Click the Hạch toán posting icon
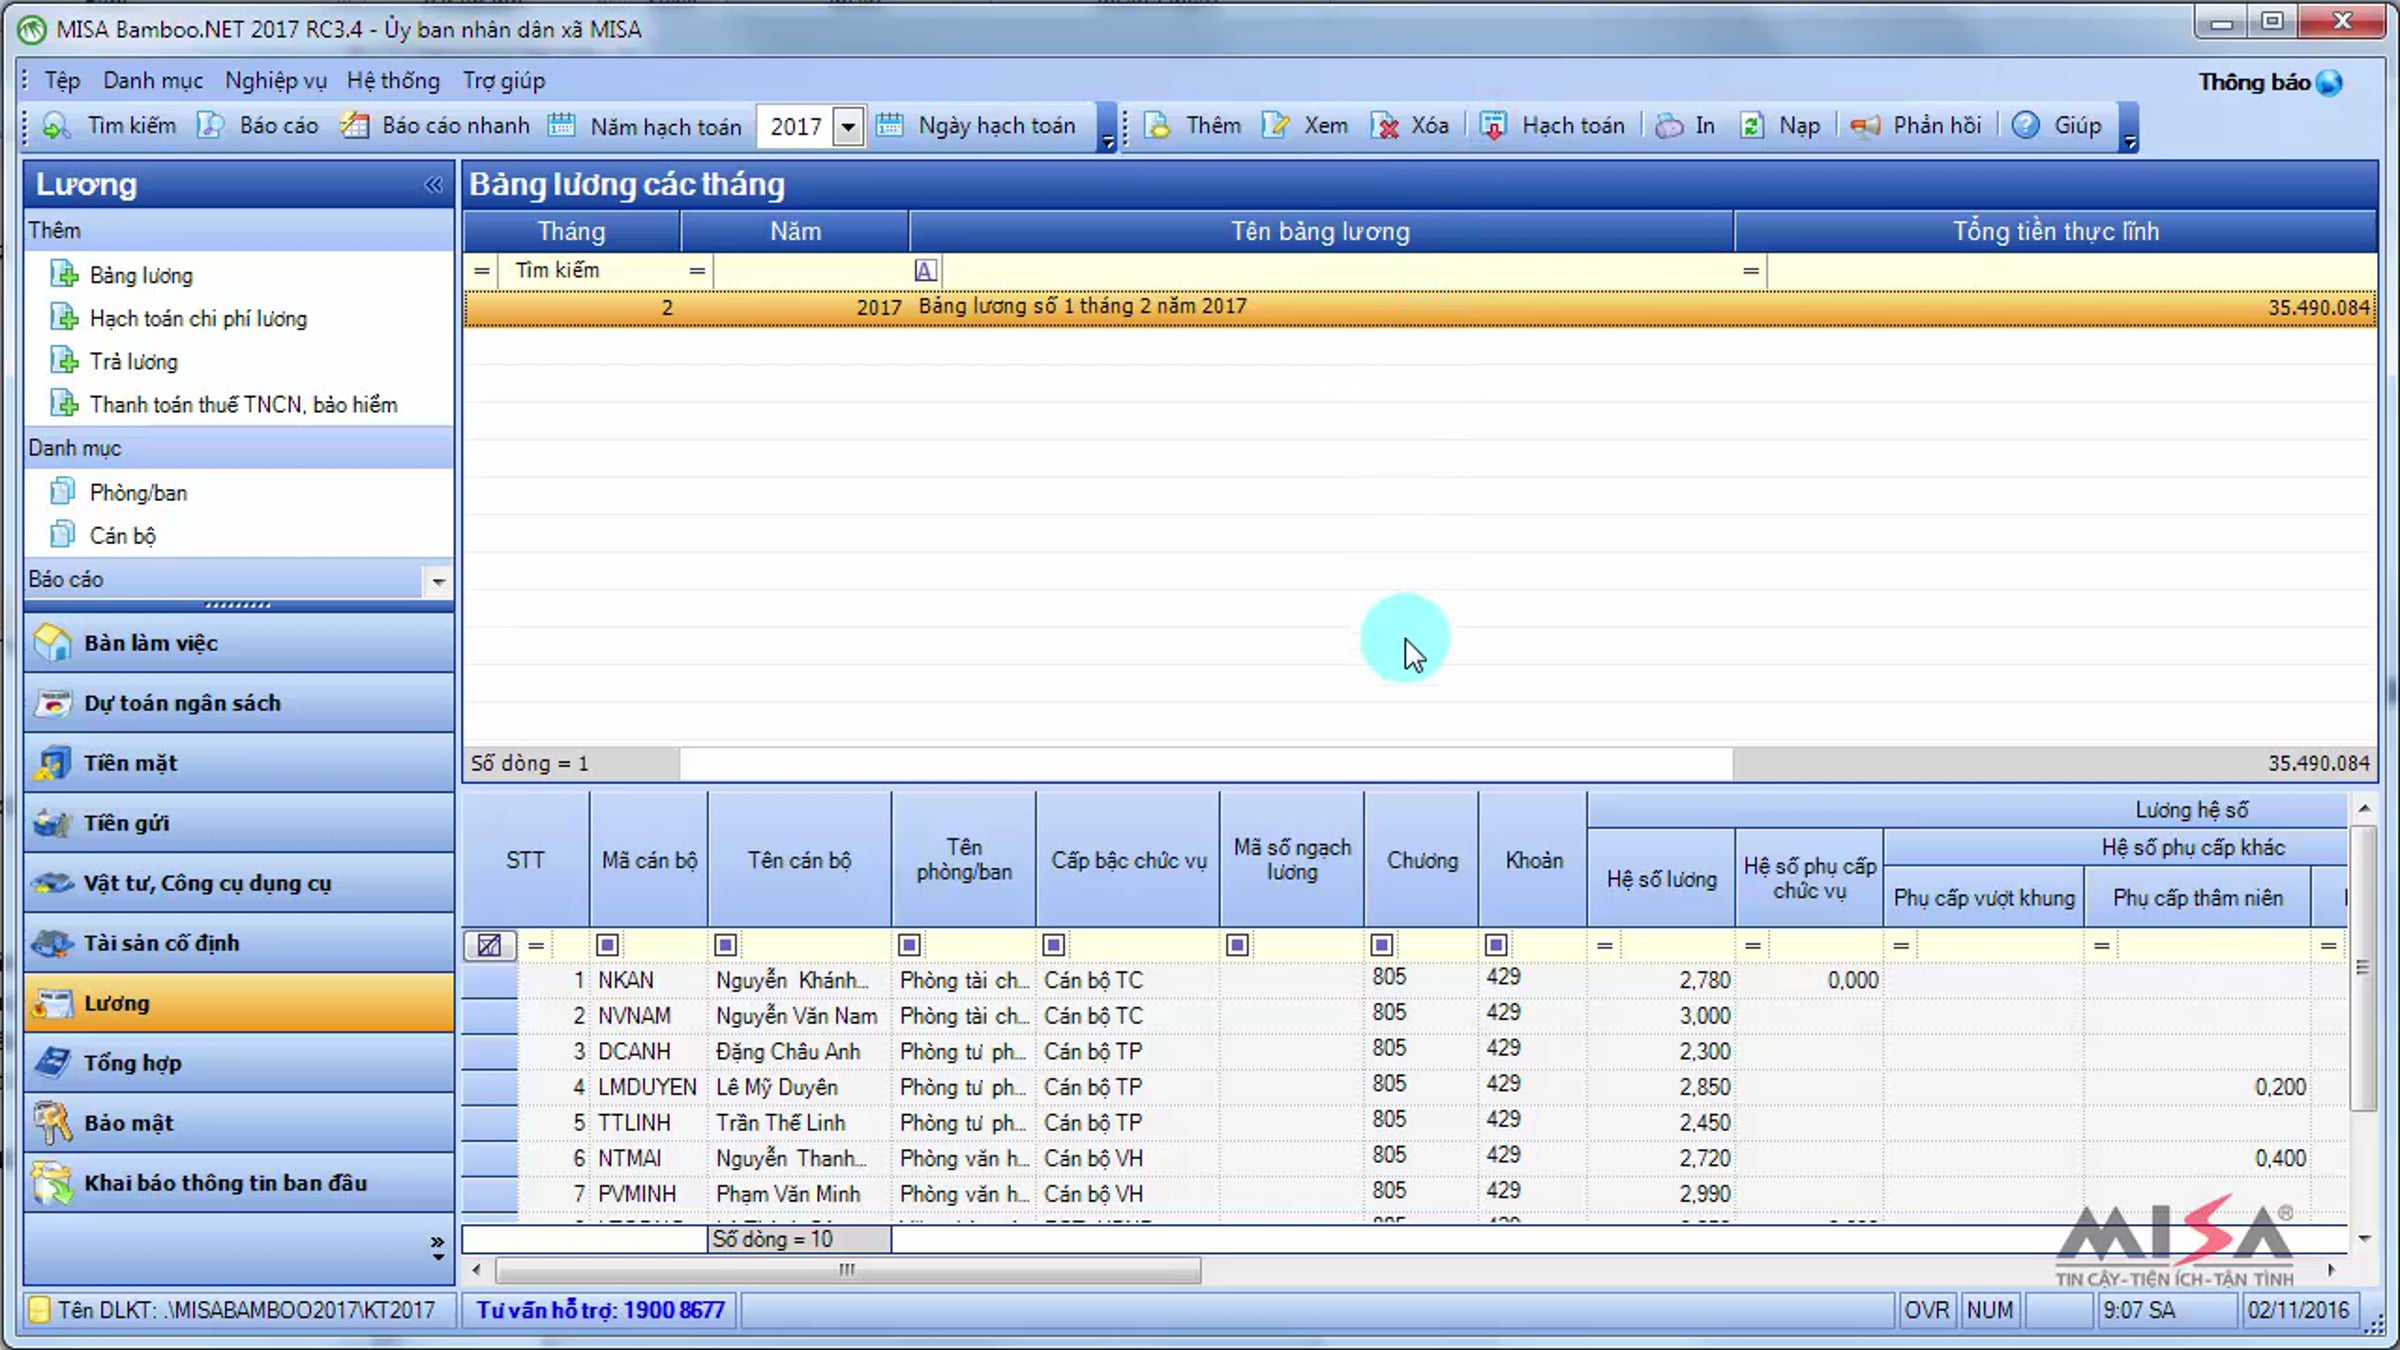Viewport: 2400px width, 1350px height. [1494, 126]
